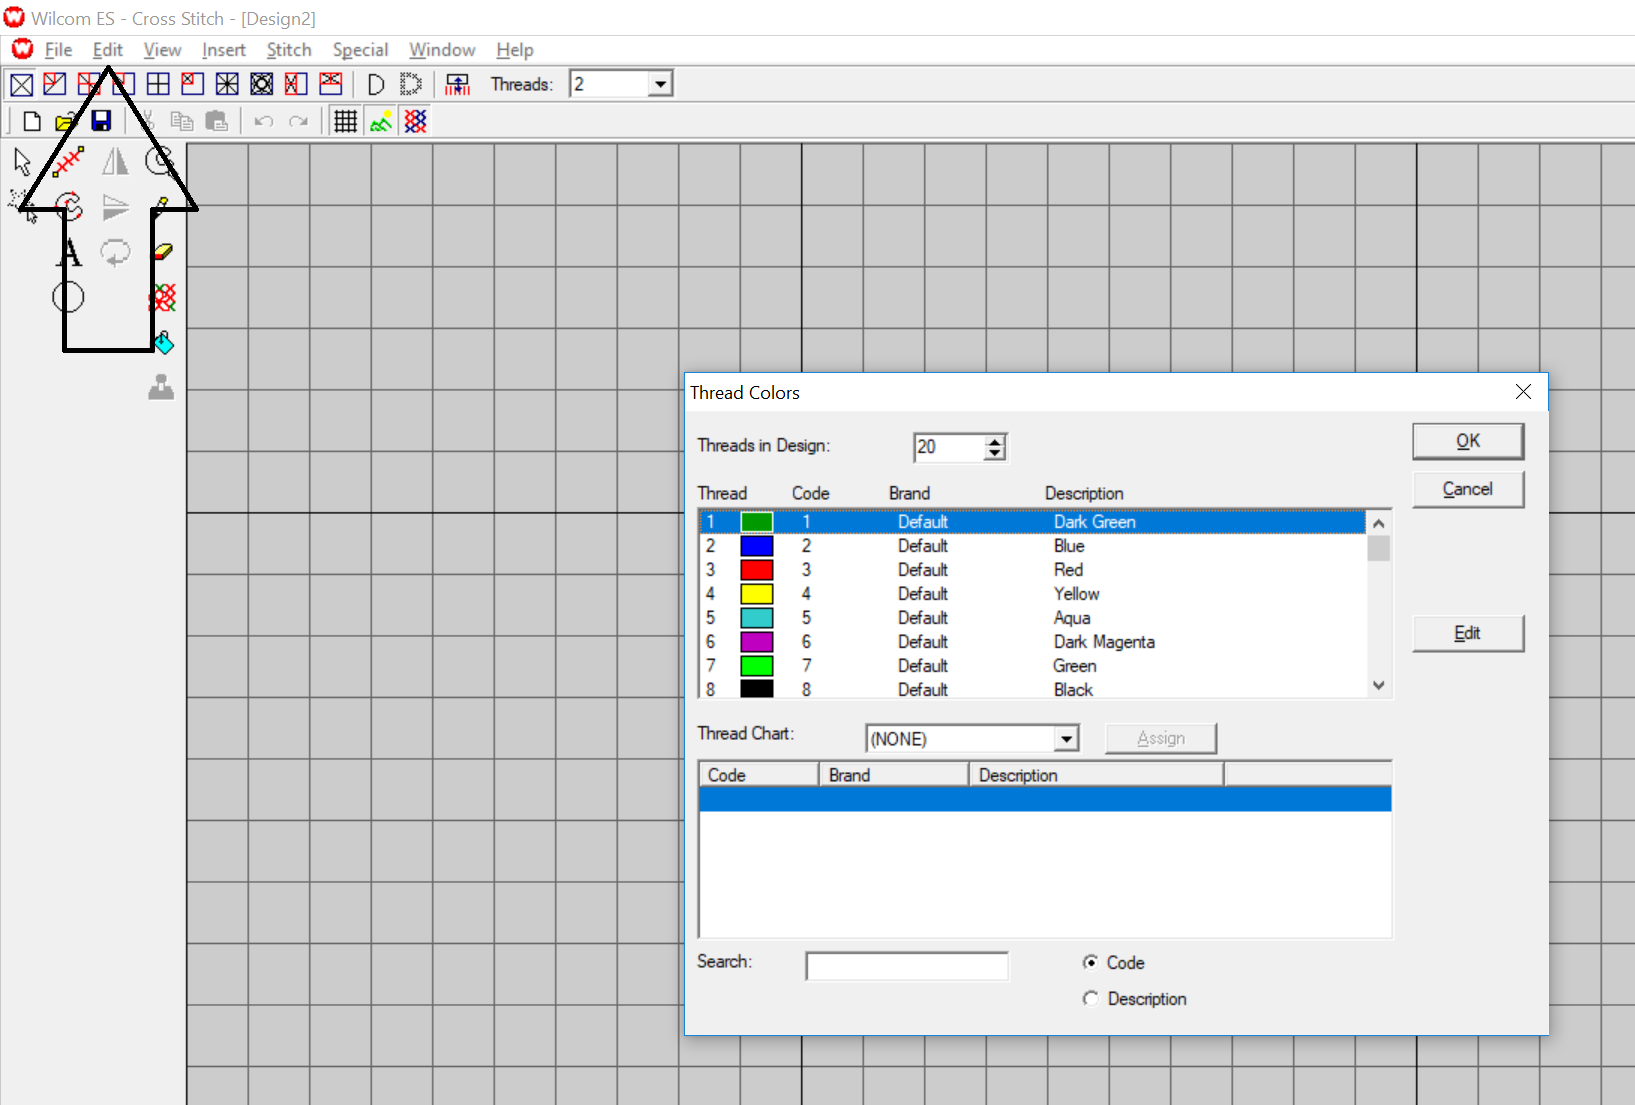Select the Red thread color swatch
The image size is (1635, 1105).
pos(756,570)
